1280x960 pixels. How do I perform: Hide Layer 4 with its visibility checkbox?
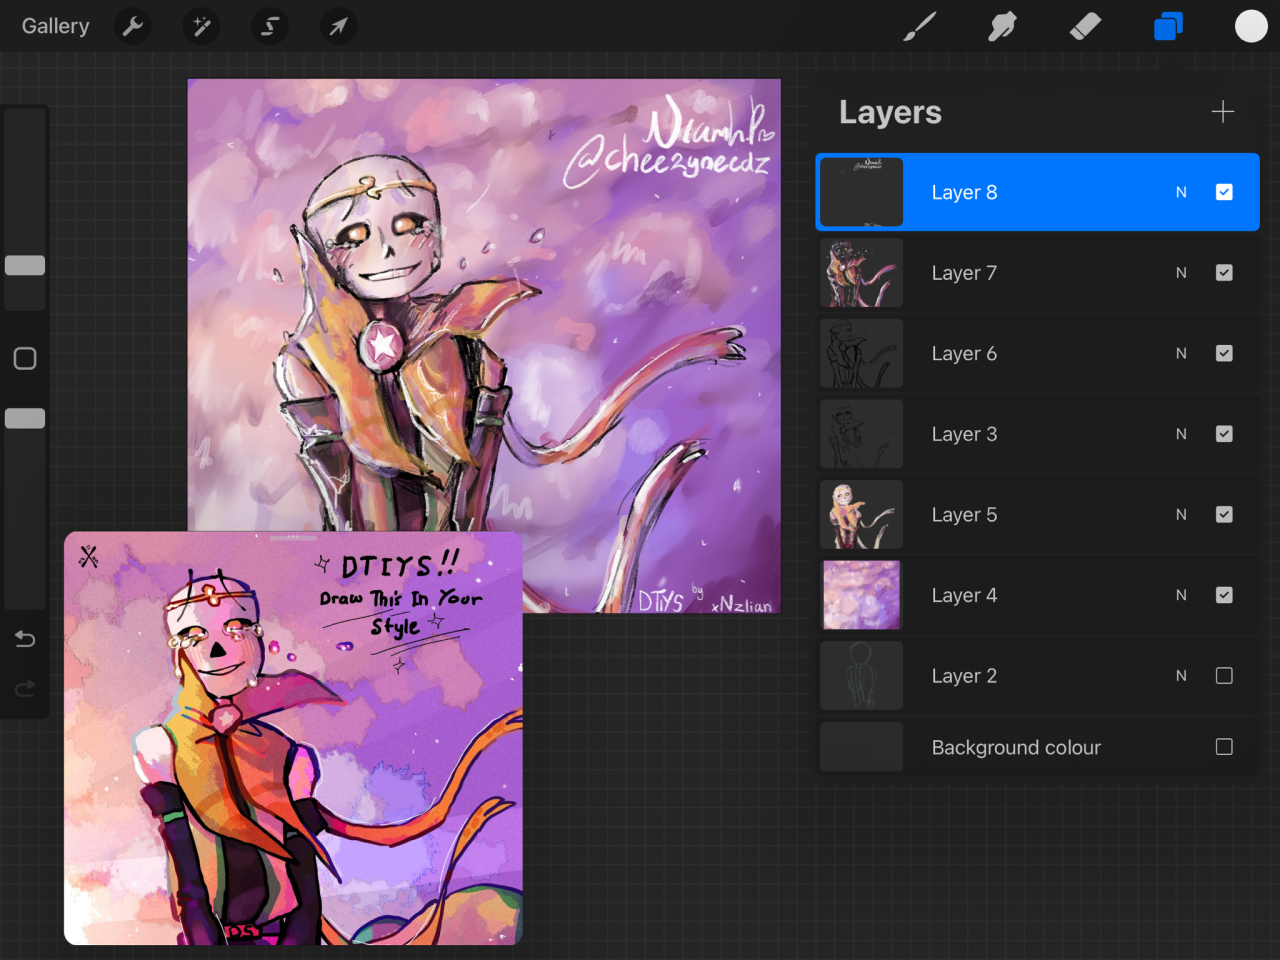tap(1224, 595)
